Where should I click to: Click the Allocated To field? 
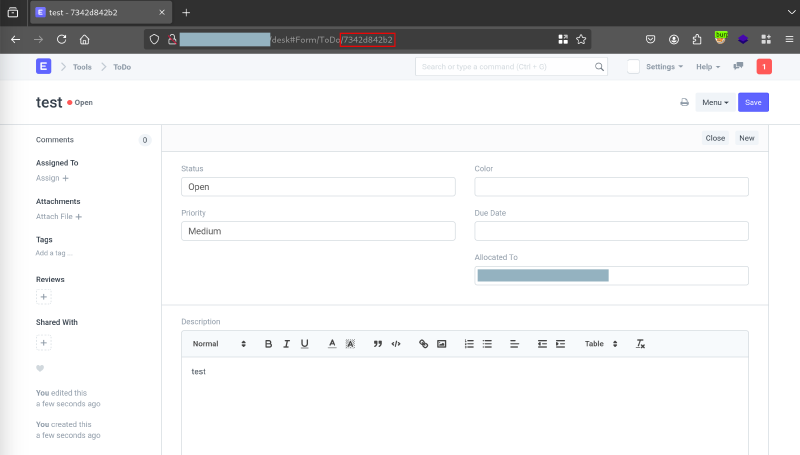(x=611, y=275)
